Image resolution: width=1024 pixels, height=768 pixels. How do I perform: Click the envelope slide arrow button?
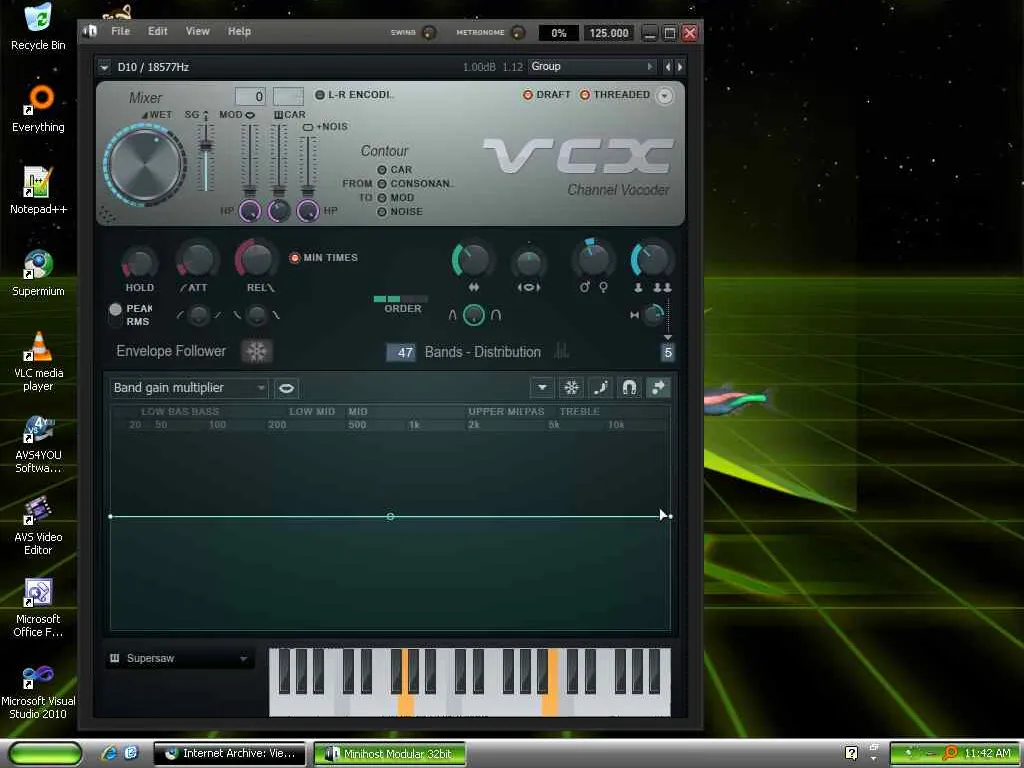[x=658, y=388]
